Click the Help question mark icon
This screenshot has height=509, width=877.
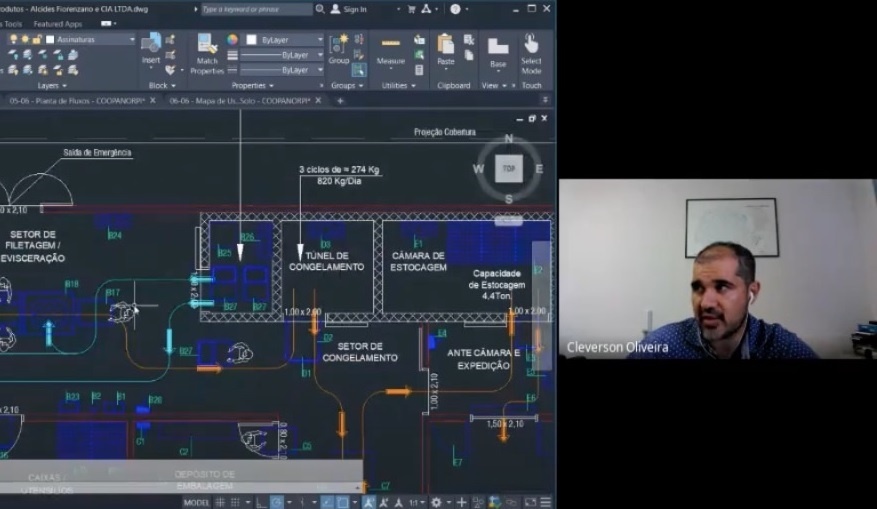point(455,9)
